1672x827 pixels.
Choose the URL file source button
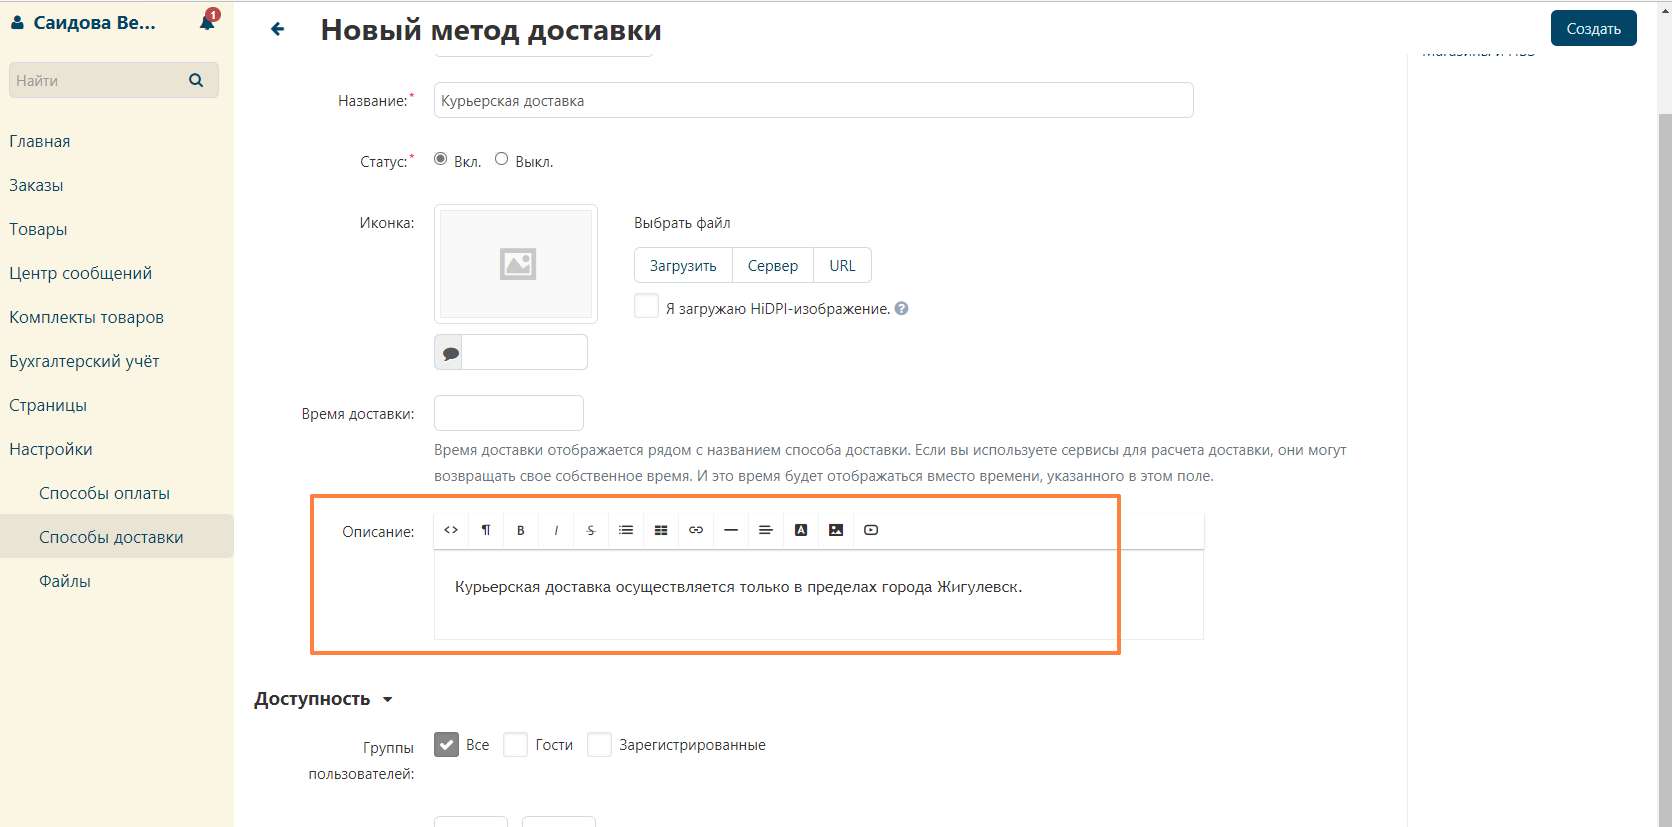pos(842,266)
